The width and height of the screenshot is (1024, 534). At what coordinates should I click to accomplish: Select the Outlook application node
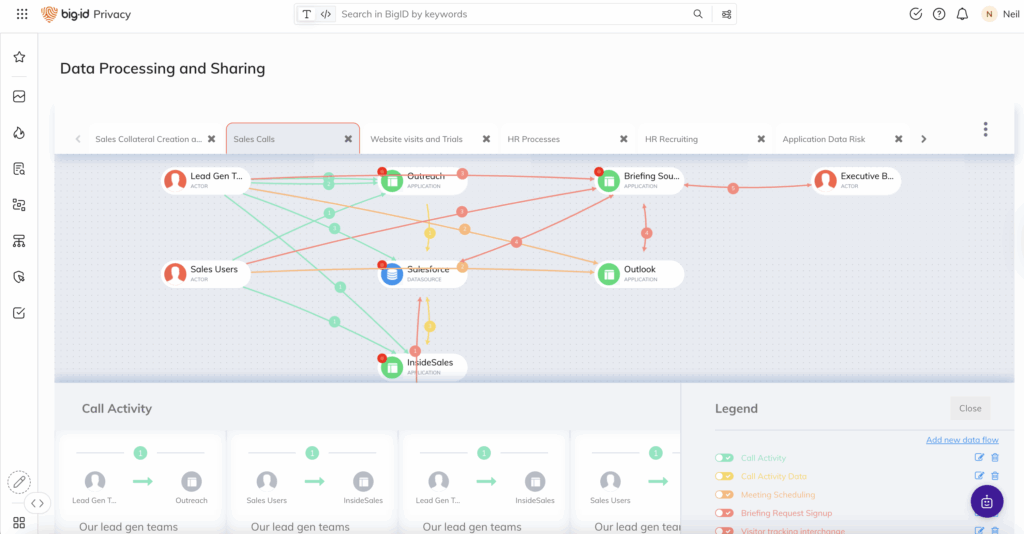coord(639,274)
